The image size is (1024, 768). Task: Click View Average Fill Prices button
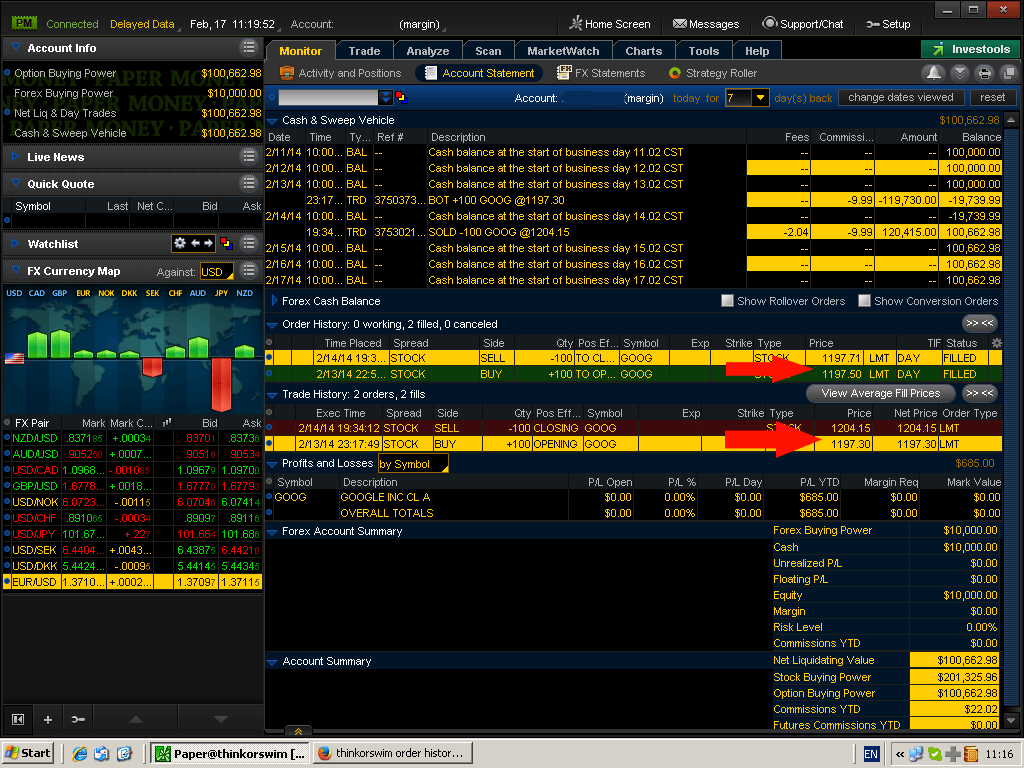(x=880, y=393)
